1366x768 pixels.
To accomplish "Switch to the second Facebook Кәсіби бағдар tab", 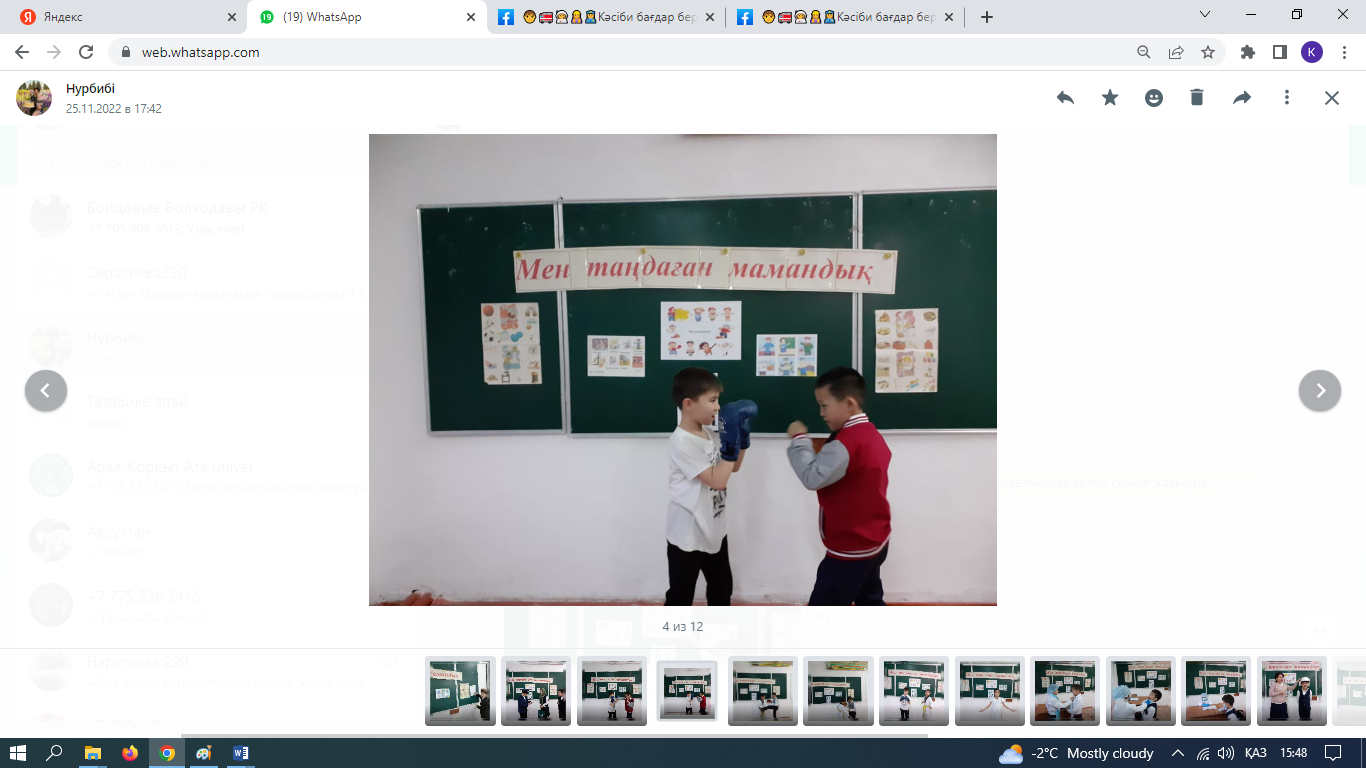I will pyautogui.click(x=845, y=17).
